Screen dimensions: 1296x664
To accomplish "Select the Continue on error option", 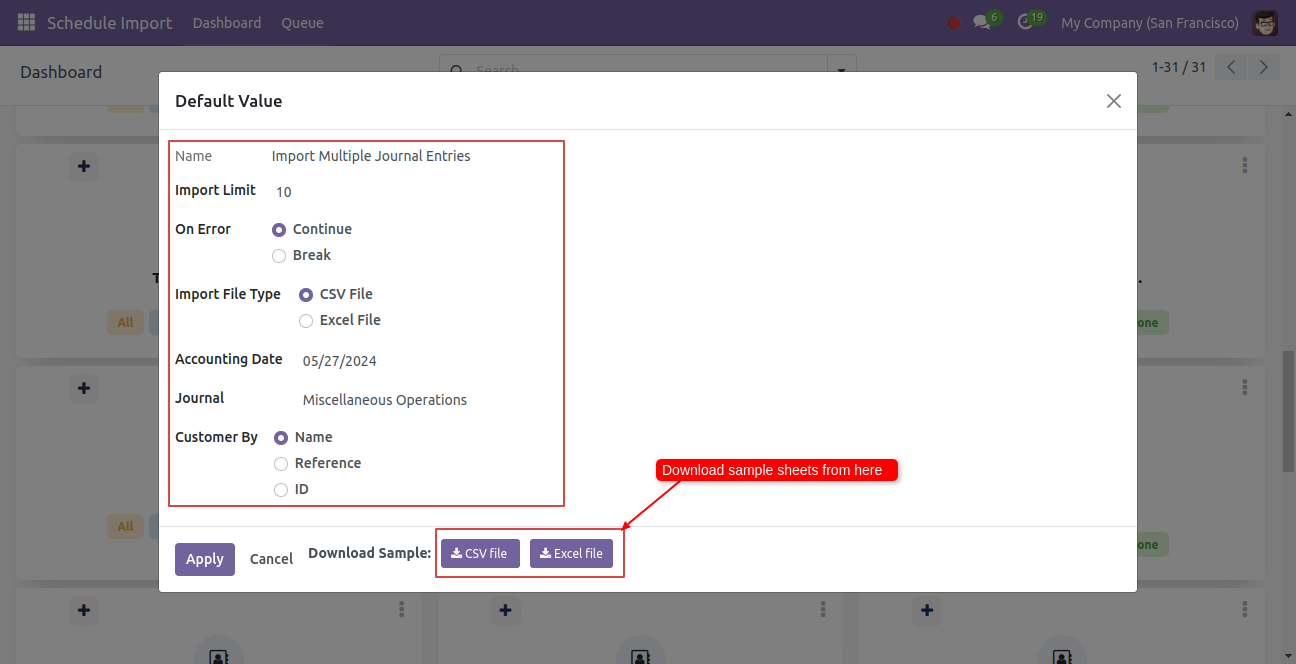I will click(279, 230).
